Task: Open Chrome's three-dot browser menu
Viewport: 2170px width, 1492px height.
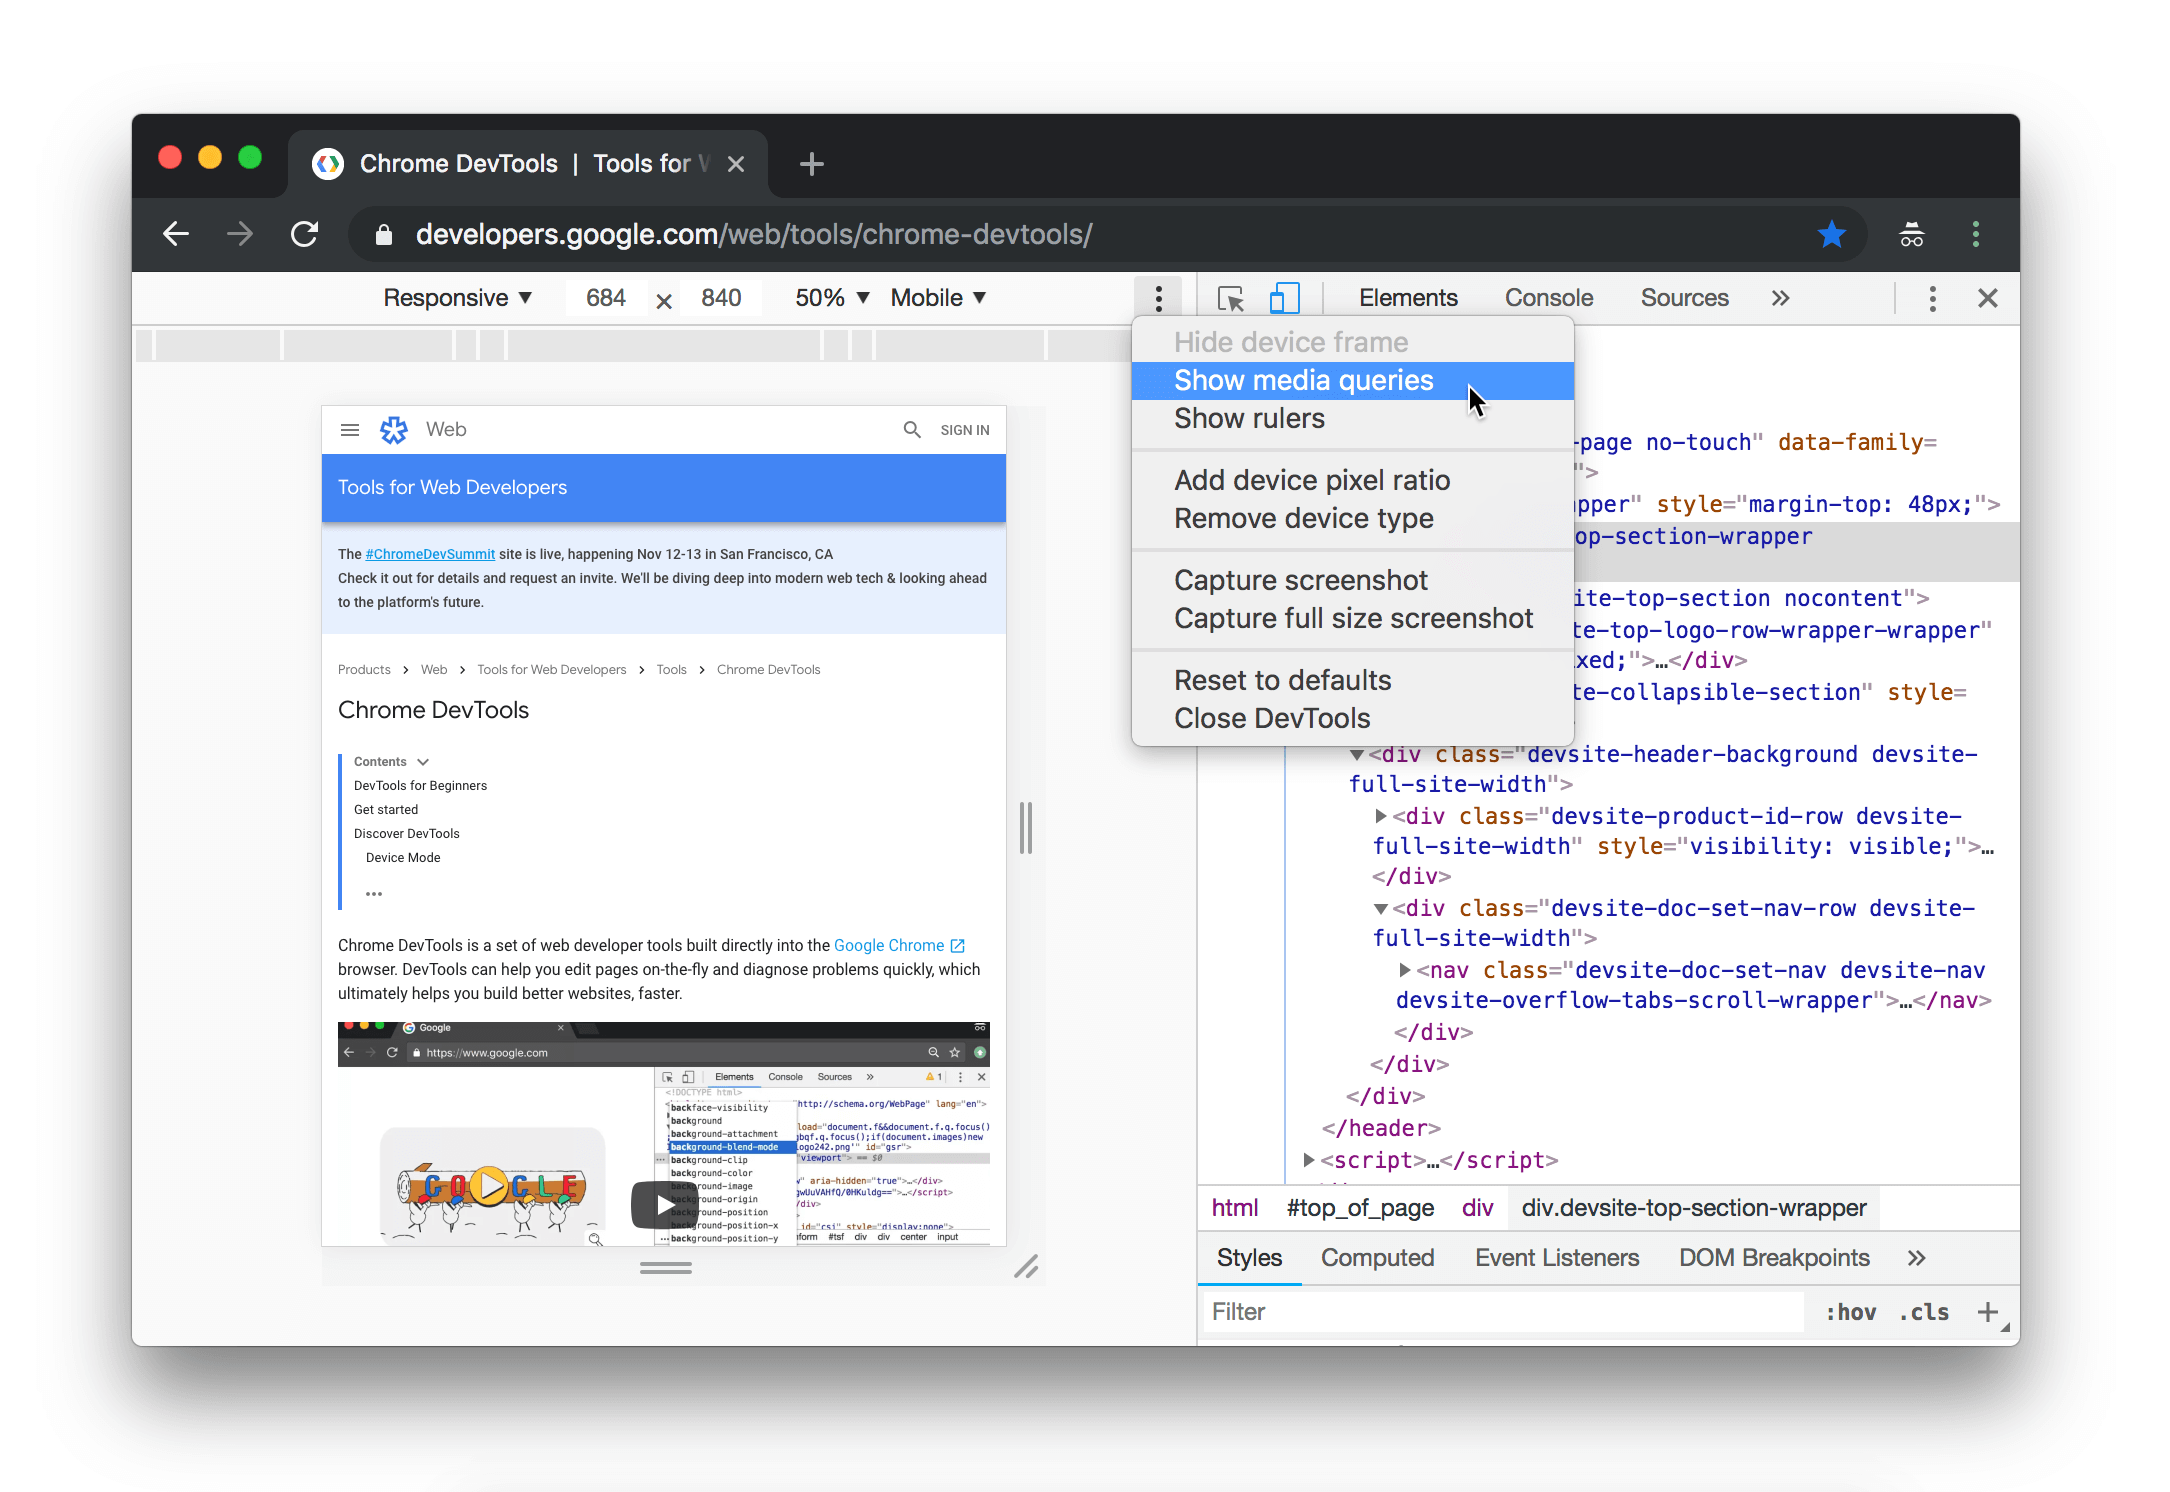Action: click(1975, 234)
